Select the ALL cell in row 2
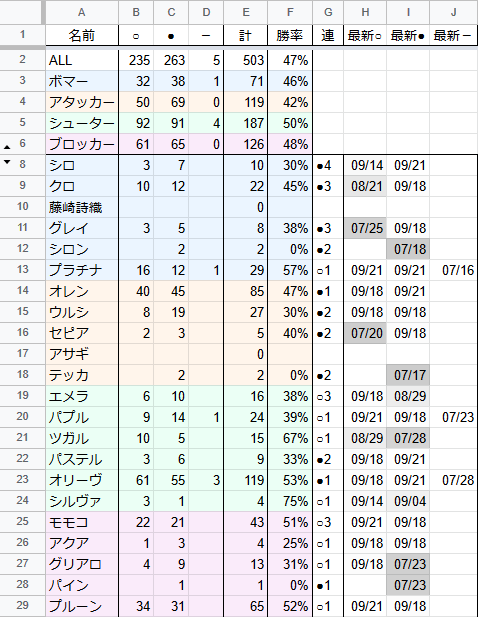This screenshot has height=617, width=478. [82, 60]
